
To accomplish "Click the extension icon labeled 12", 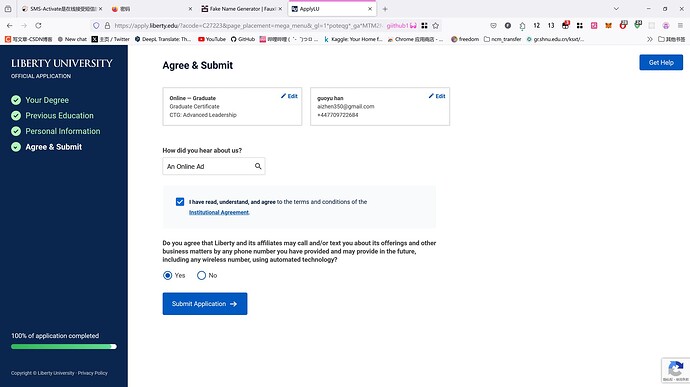I will click(x=536, y=26).
